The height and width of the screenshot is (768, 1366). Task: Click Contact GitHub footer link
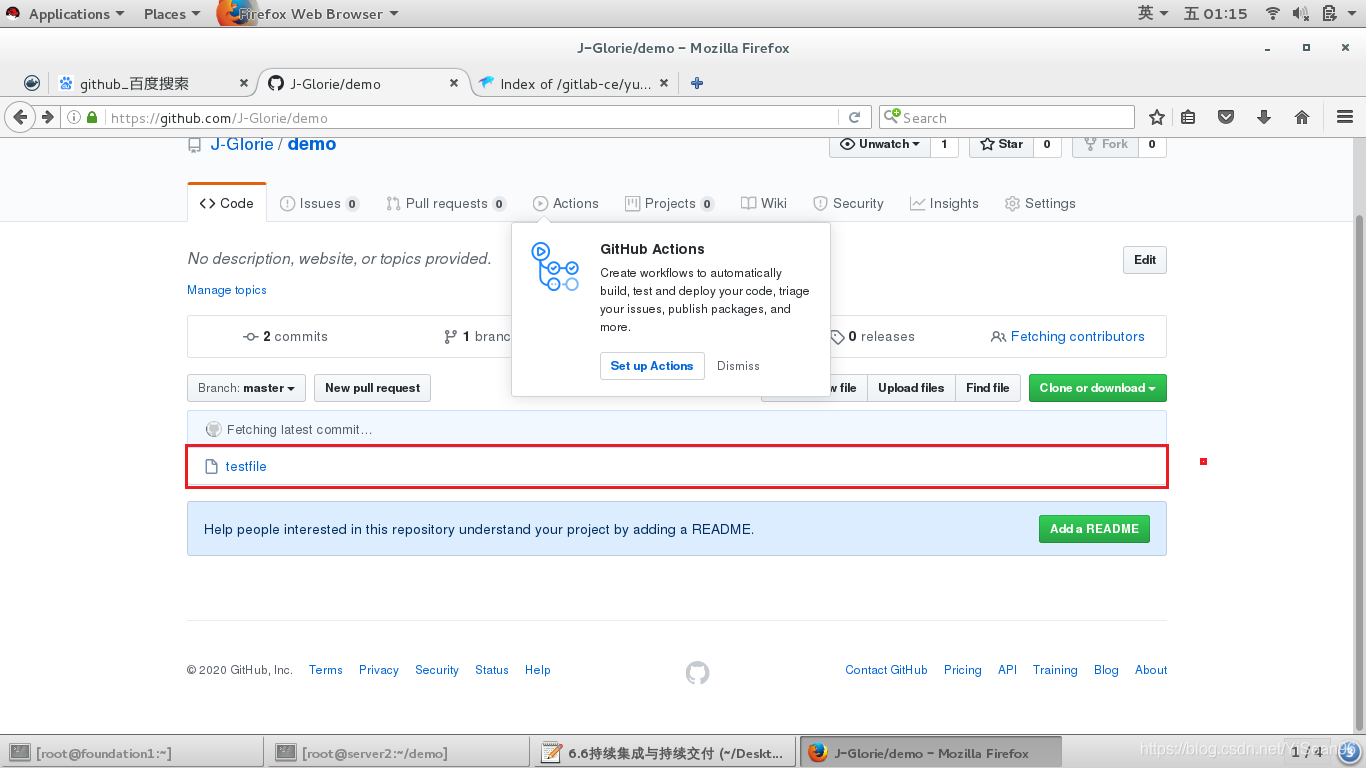(x=886, y=670)
